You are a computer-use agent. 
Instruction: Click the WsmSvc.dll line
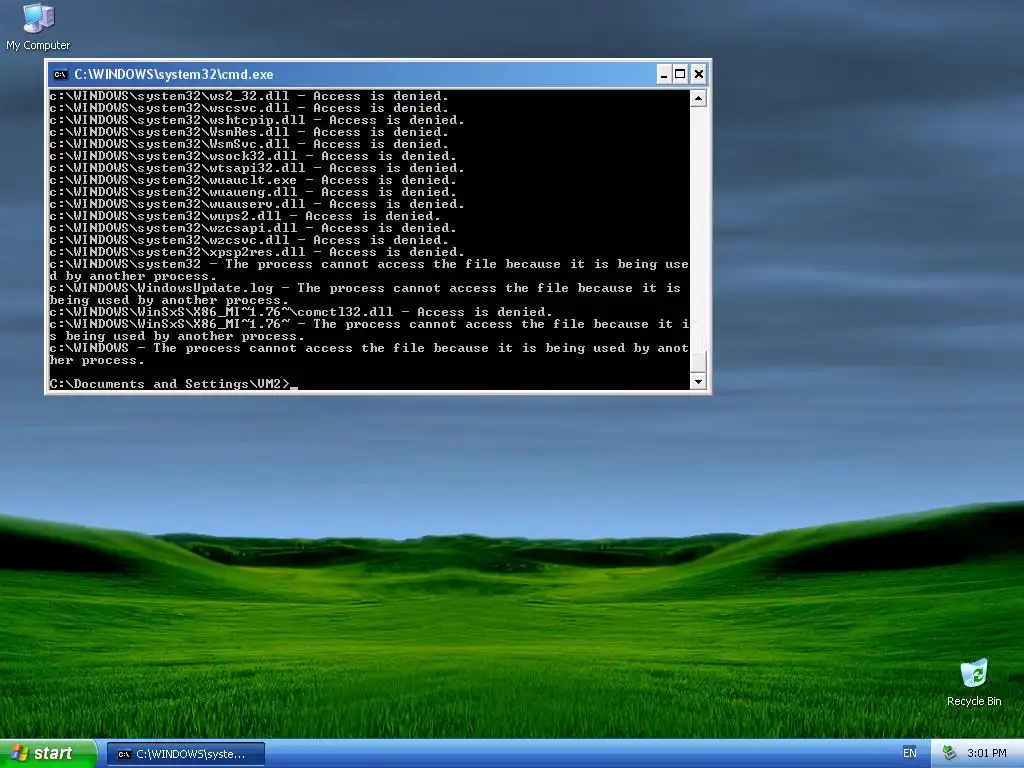click(249, 144)
